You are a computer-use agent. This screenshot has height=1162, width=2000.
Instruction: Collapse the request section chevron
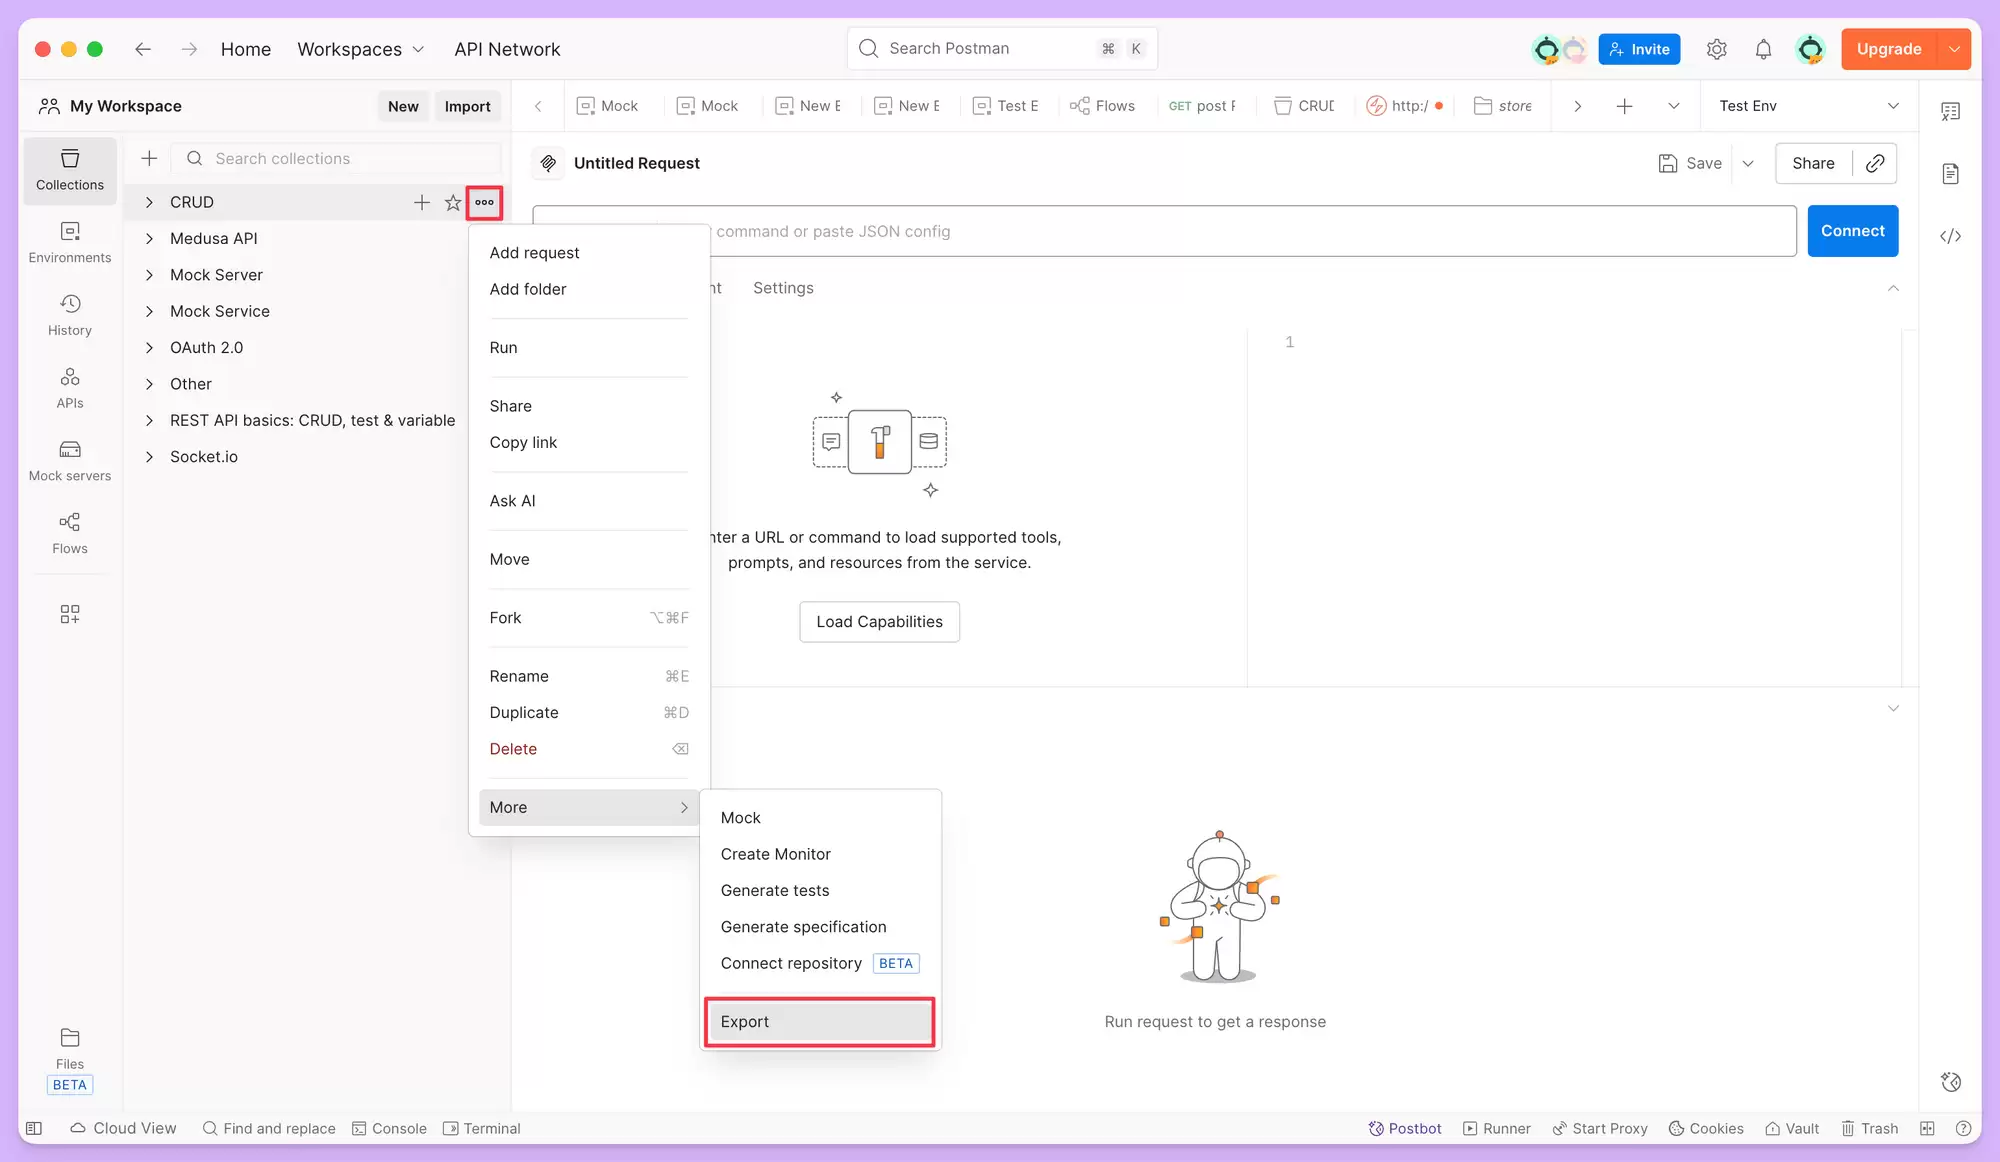(x=1893, y=288)
